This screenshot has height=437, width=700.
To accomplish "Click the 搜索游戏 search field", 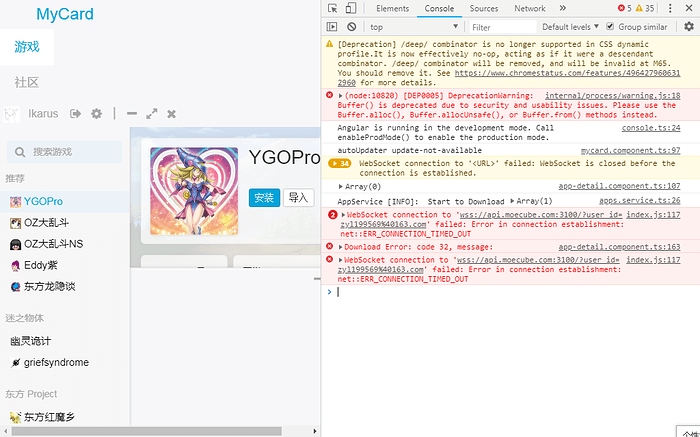I will (x=65, y=152).
